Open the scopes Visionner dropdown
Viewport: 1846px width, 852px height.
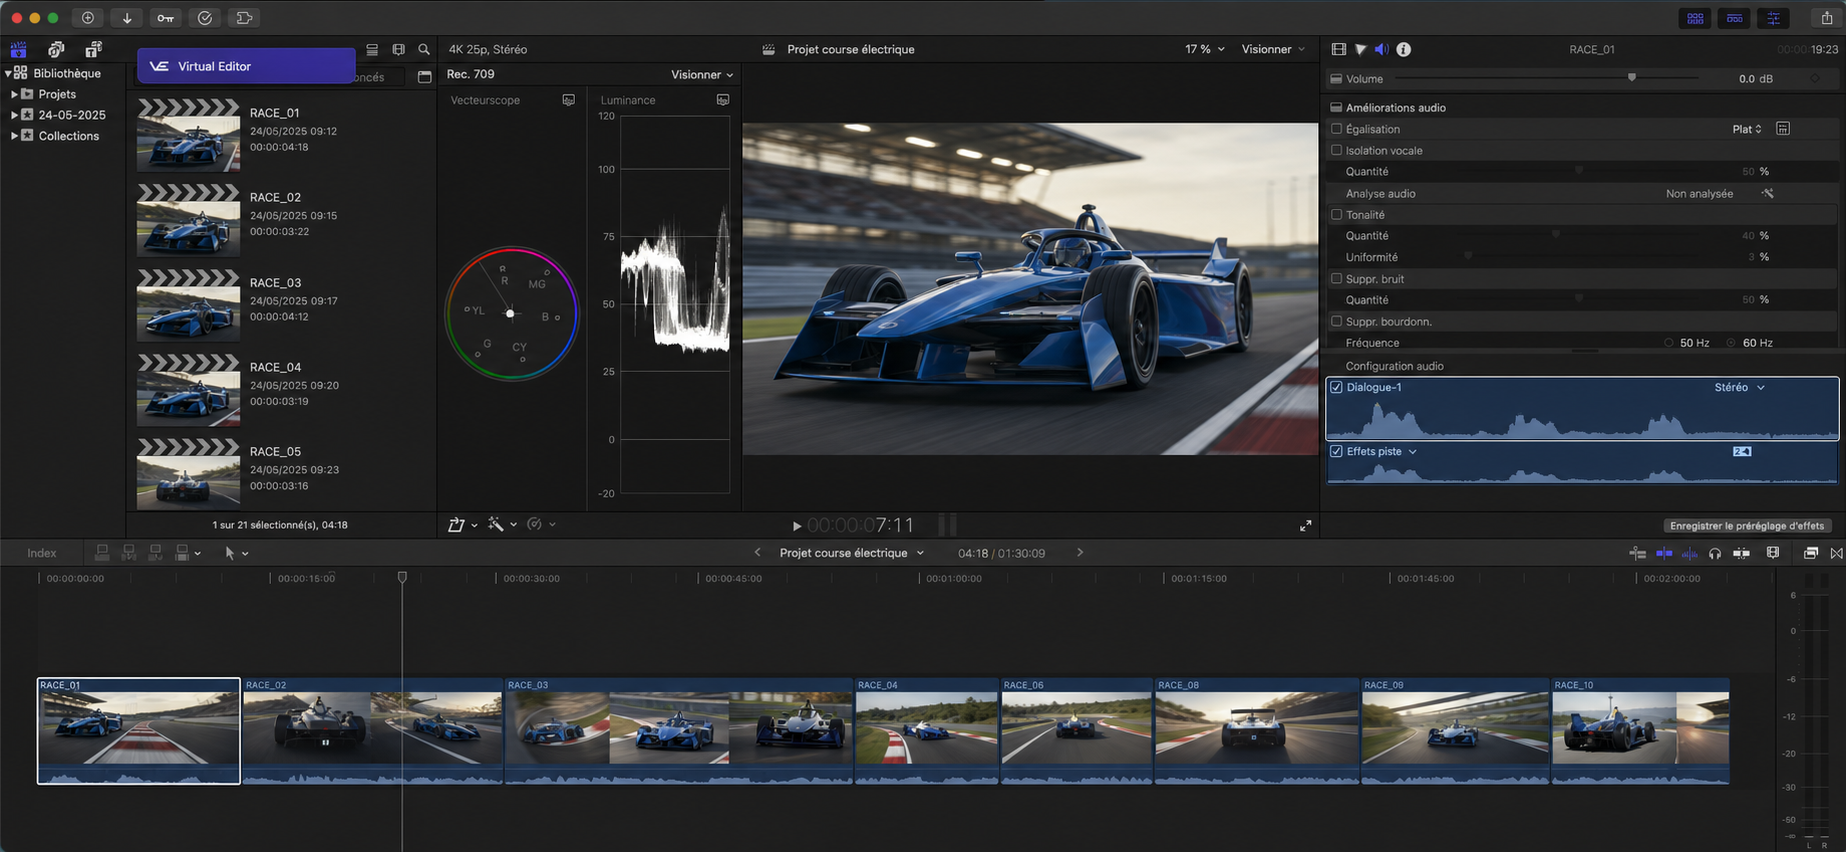(702, 74)
